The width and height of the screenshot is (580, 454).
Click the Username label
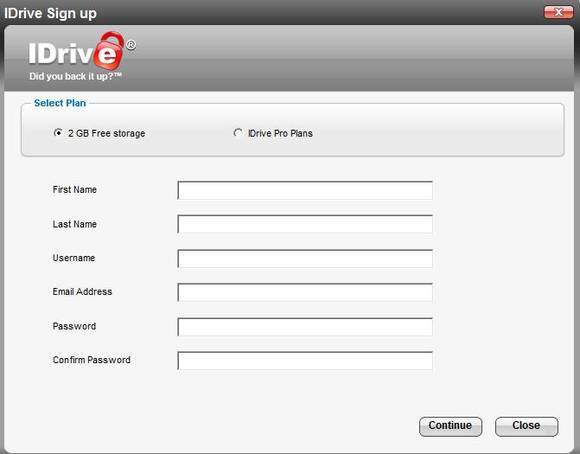click(74, 258)
